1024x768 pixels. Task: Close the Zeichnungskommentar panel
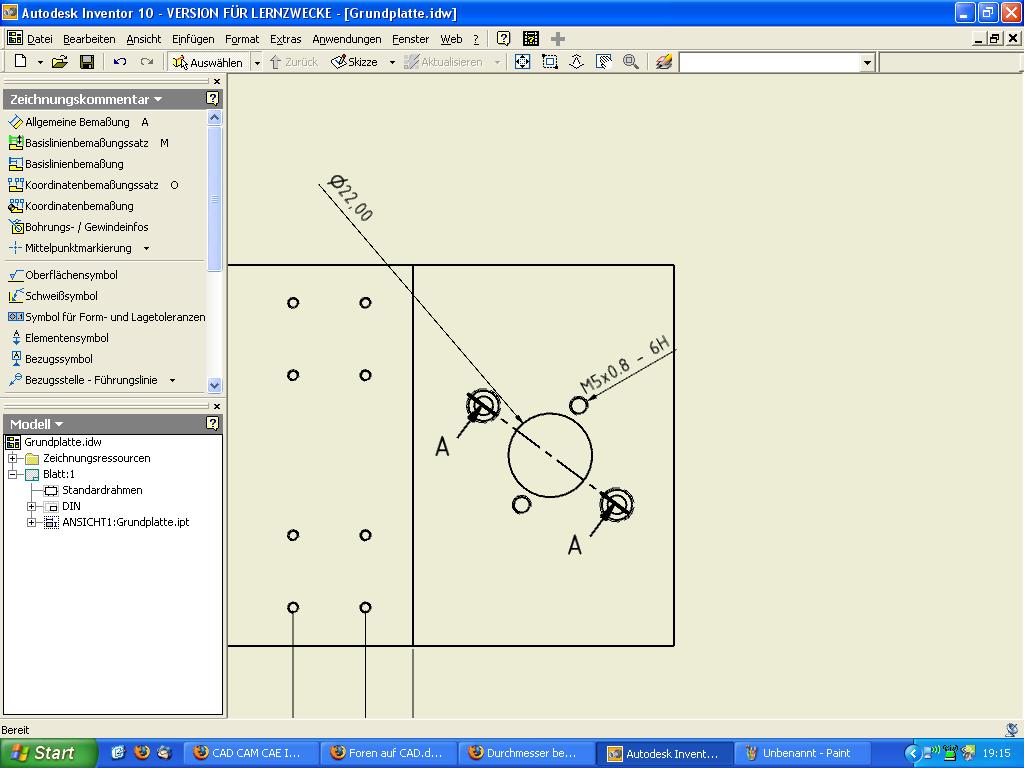pyautogui.click(x=217, y=82)
